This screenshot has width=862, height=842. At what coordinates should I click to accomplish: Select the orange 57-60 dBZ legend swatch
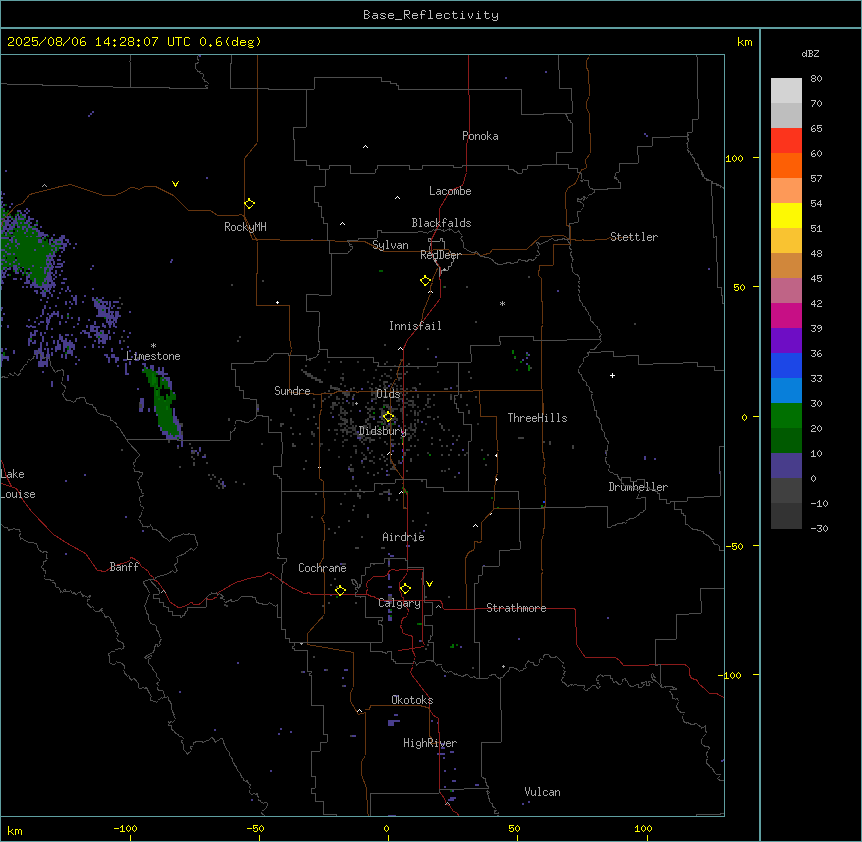coord(786,165)
